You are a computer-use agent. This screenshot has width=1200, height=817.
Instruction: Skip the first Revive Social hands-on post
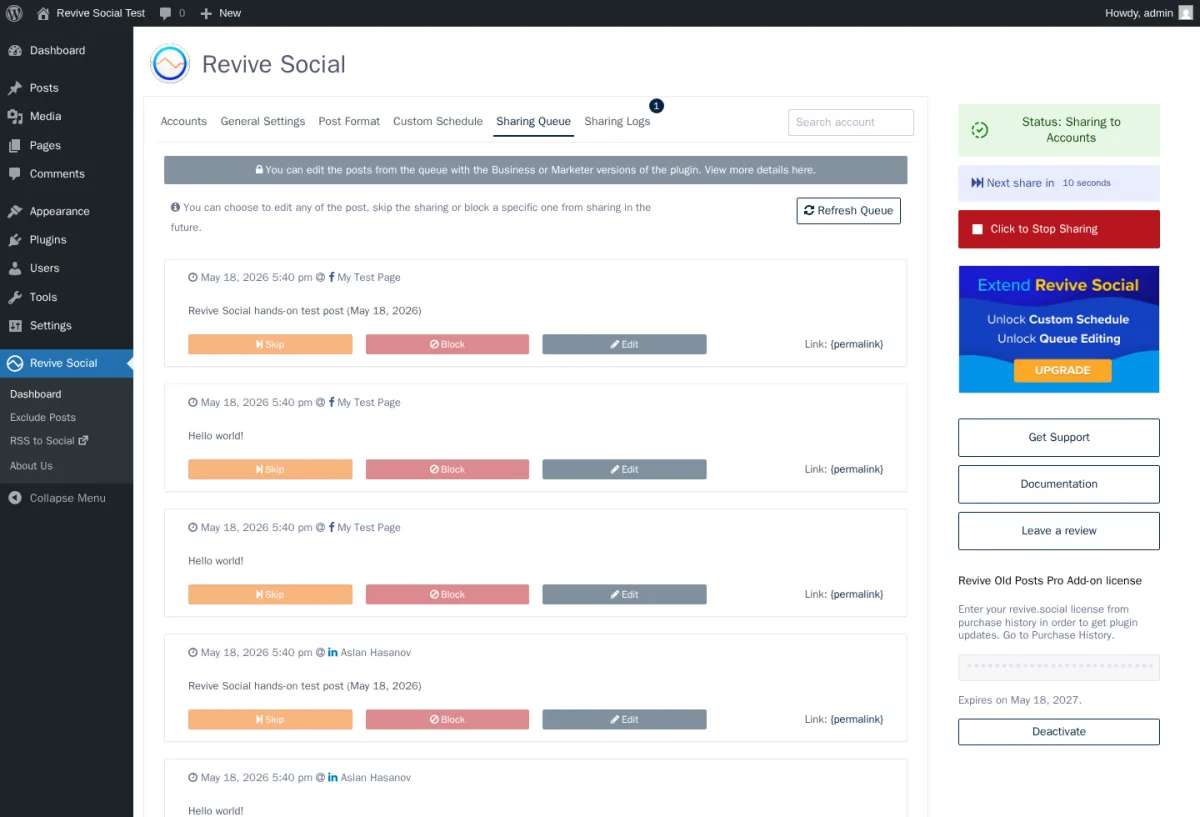click(x=270, y=344)
